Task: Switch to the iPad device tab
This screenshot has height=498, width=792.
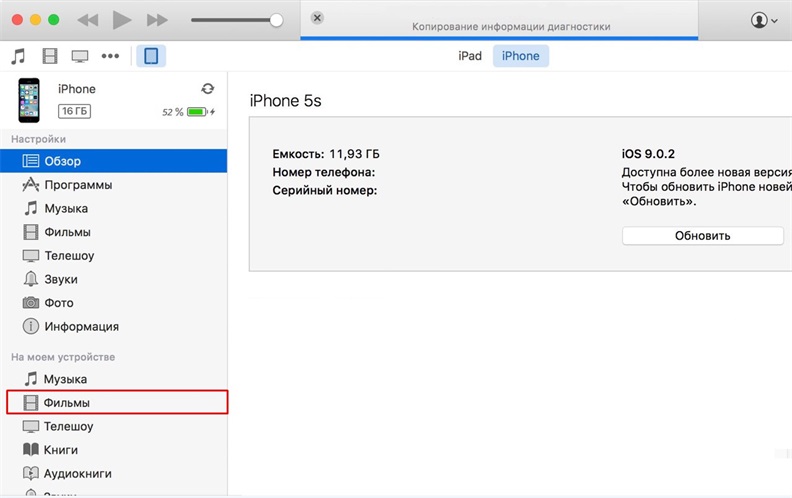Action: coord(470,56)
